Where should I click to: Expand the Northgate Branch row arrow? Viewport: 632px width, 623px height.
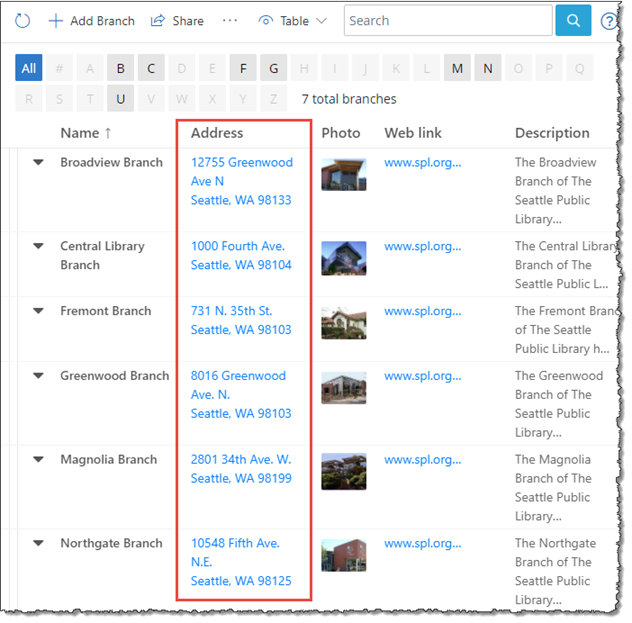point(39,544)
